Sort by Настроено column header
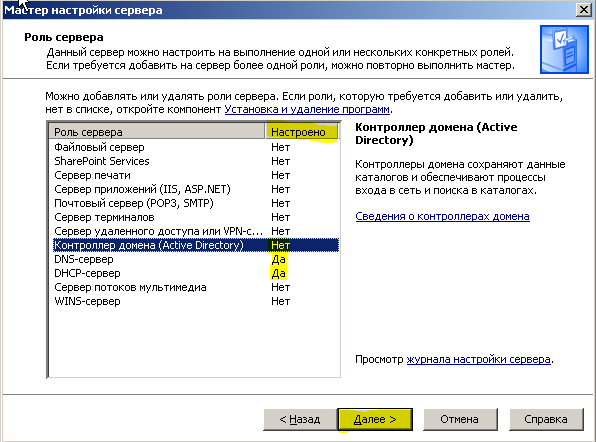This screenshot has height=442, width=596. point(301,132)
